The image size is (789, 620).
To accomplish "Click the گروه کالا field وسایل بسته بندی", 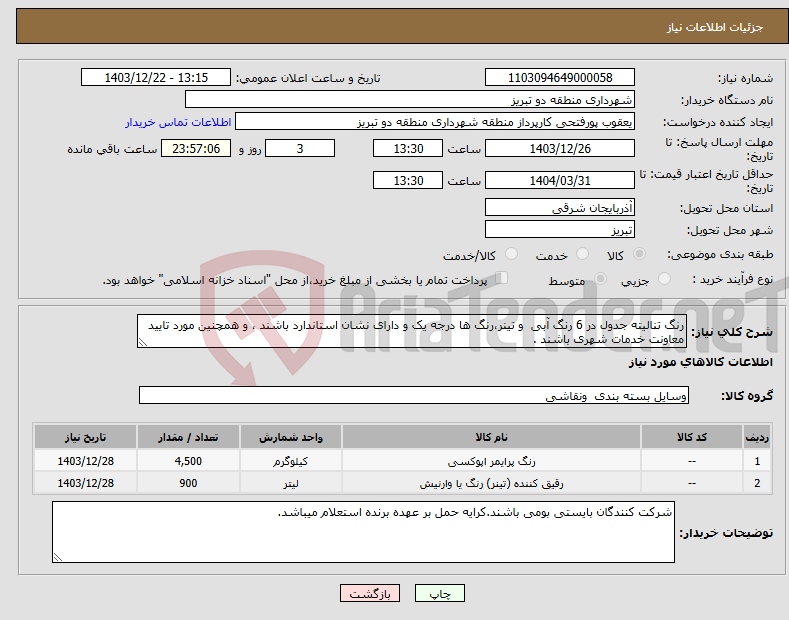I will click(x=414, y=396).
